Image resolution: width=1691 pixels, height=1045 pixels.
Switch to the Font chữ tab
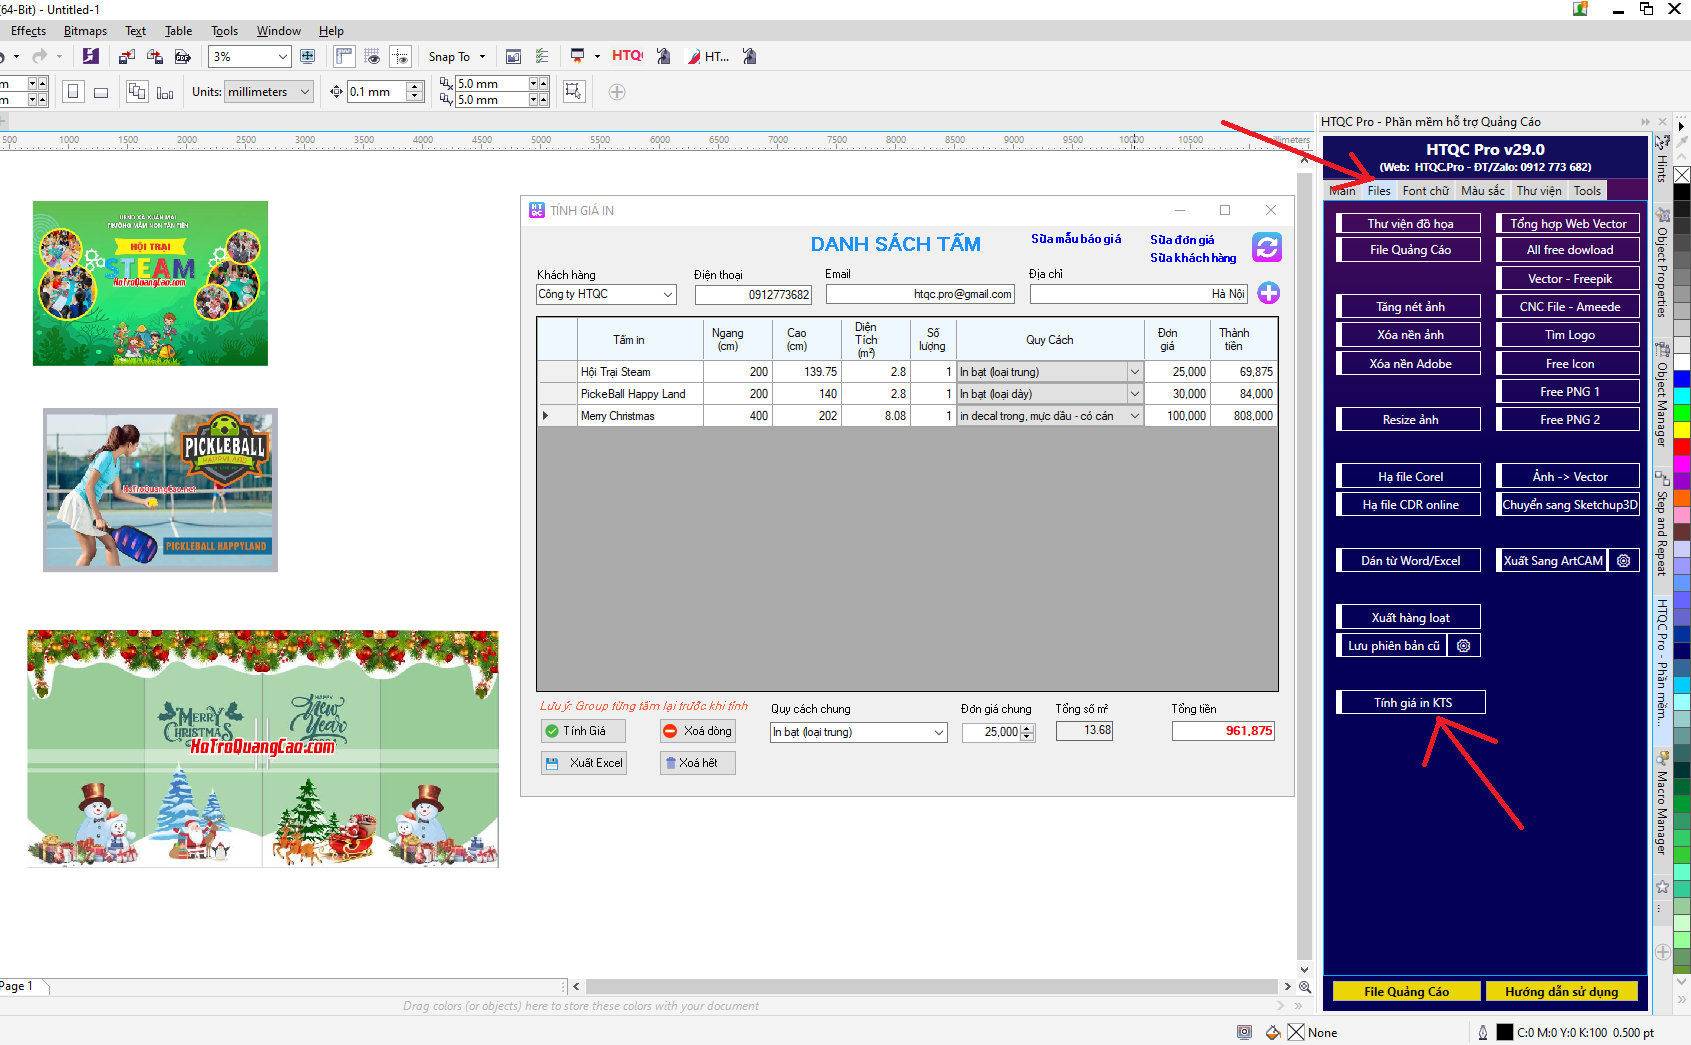coord(1425,191)
